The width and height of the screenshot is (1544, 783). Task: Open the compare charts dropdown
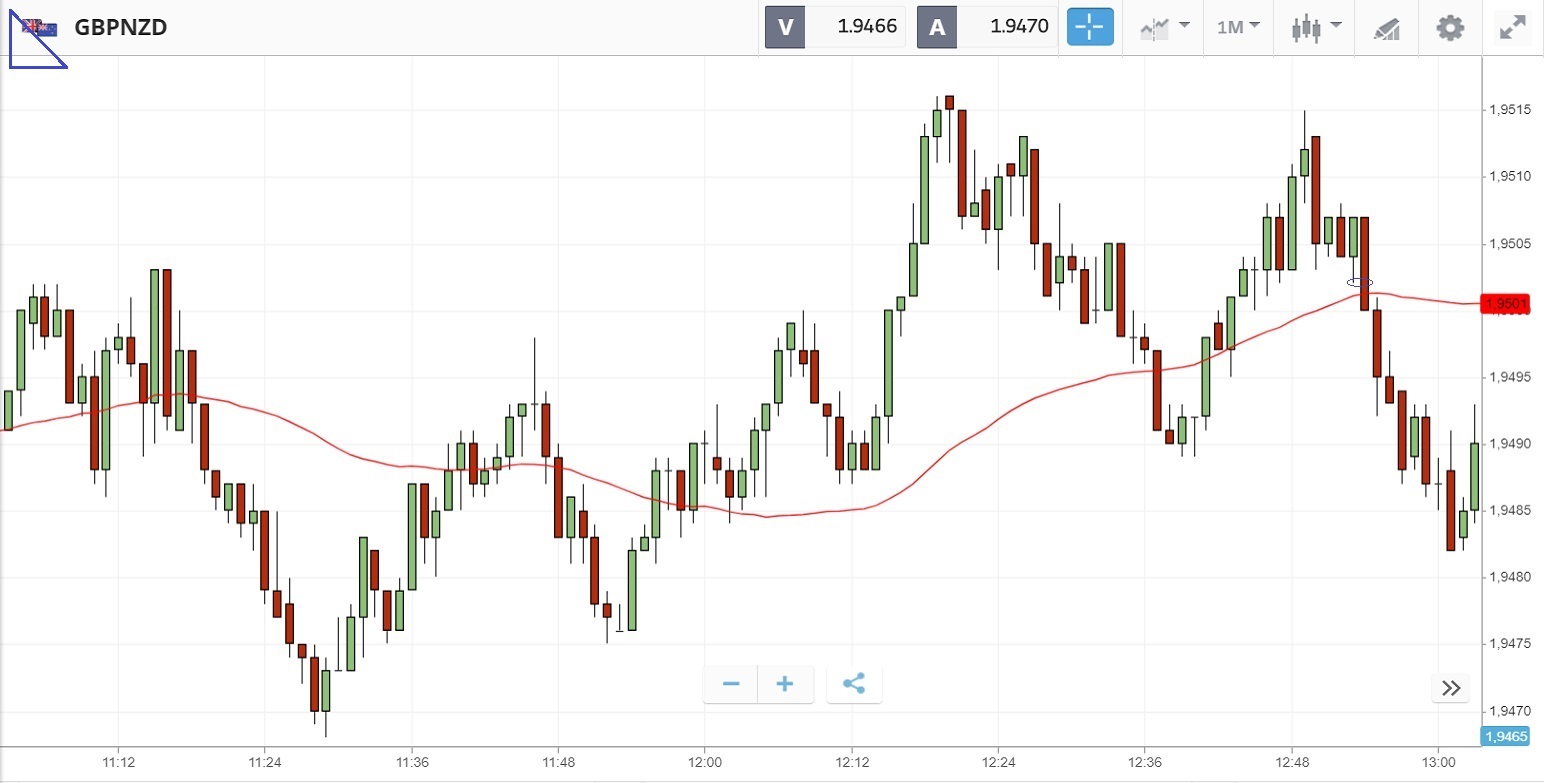(1164, 27)
